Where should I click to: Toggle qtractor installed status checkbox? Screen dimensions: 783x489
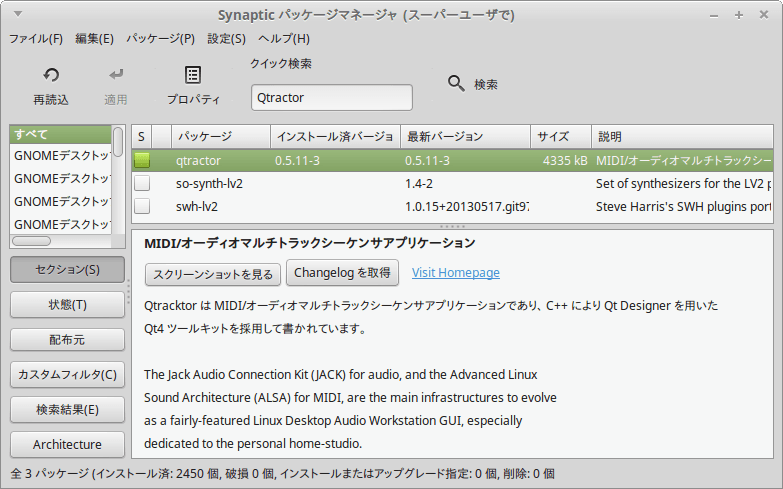point(142,160)
